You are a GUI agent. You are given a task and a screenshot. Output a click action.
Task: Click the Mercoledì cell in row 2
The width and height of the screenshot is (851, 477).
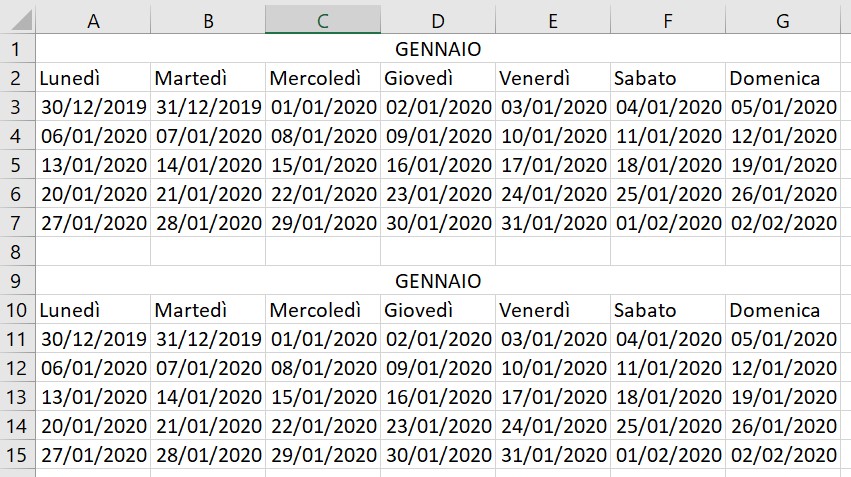coord(323,78)
